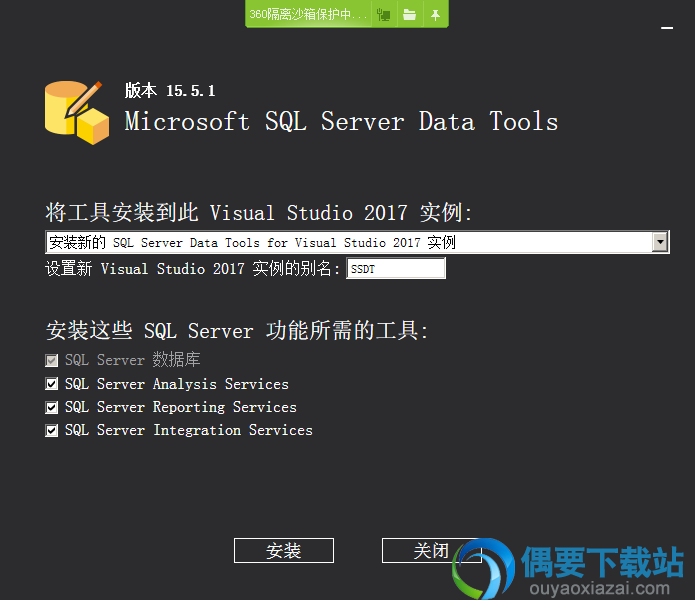Click the 安装这些 SQL Server 功能所需的工具 heading

(x=237, y=331)
